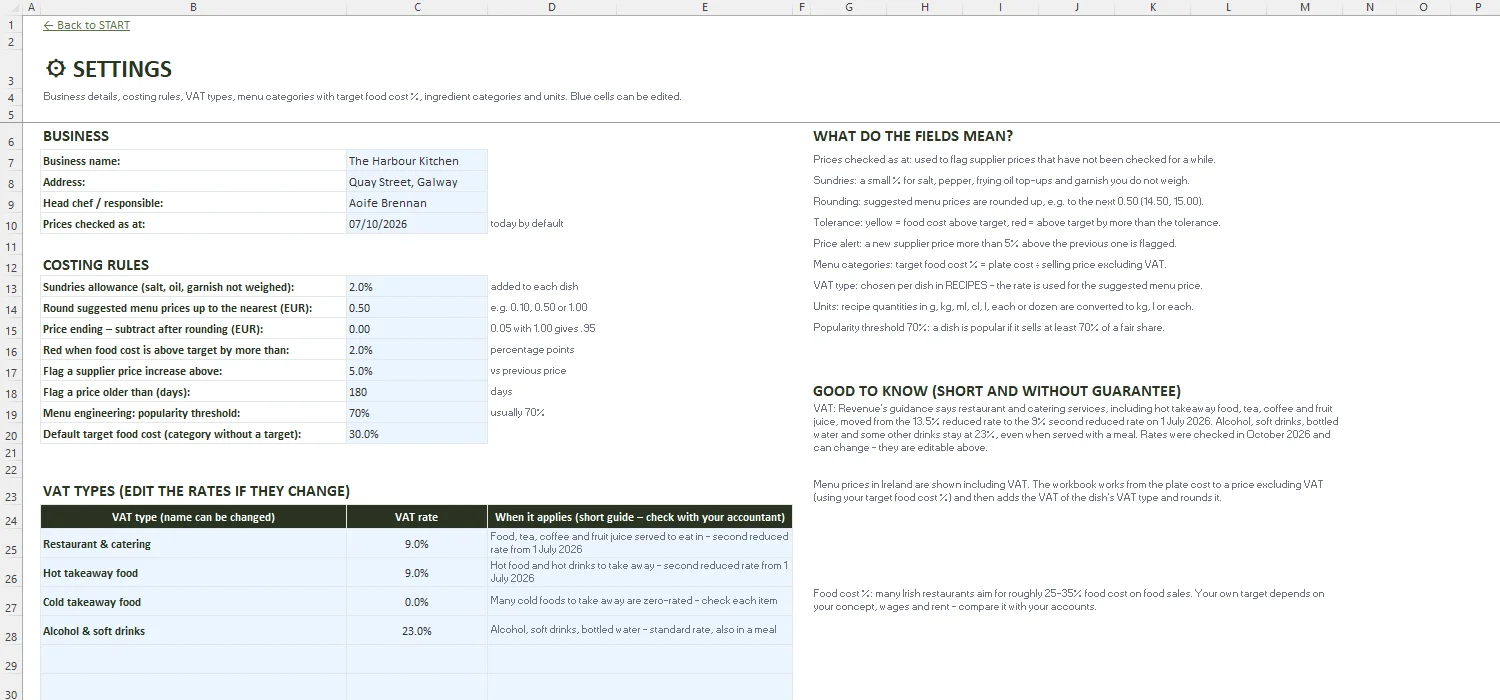Edit the sundries allowance value 2.0%
Viewport: 1500px width, 700px height.
tap(417, 287)
